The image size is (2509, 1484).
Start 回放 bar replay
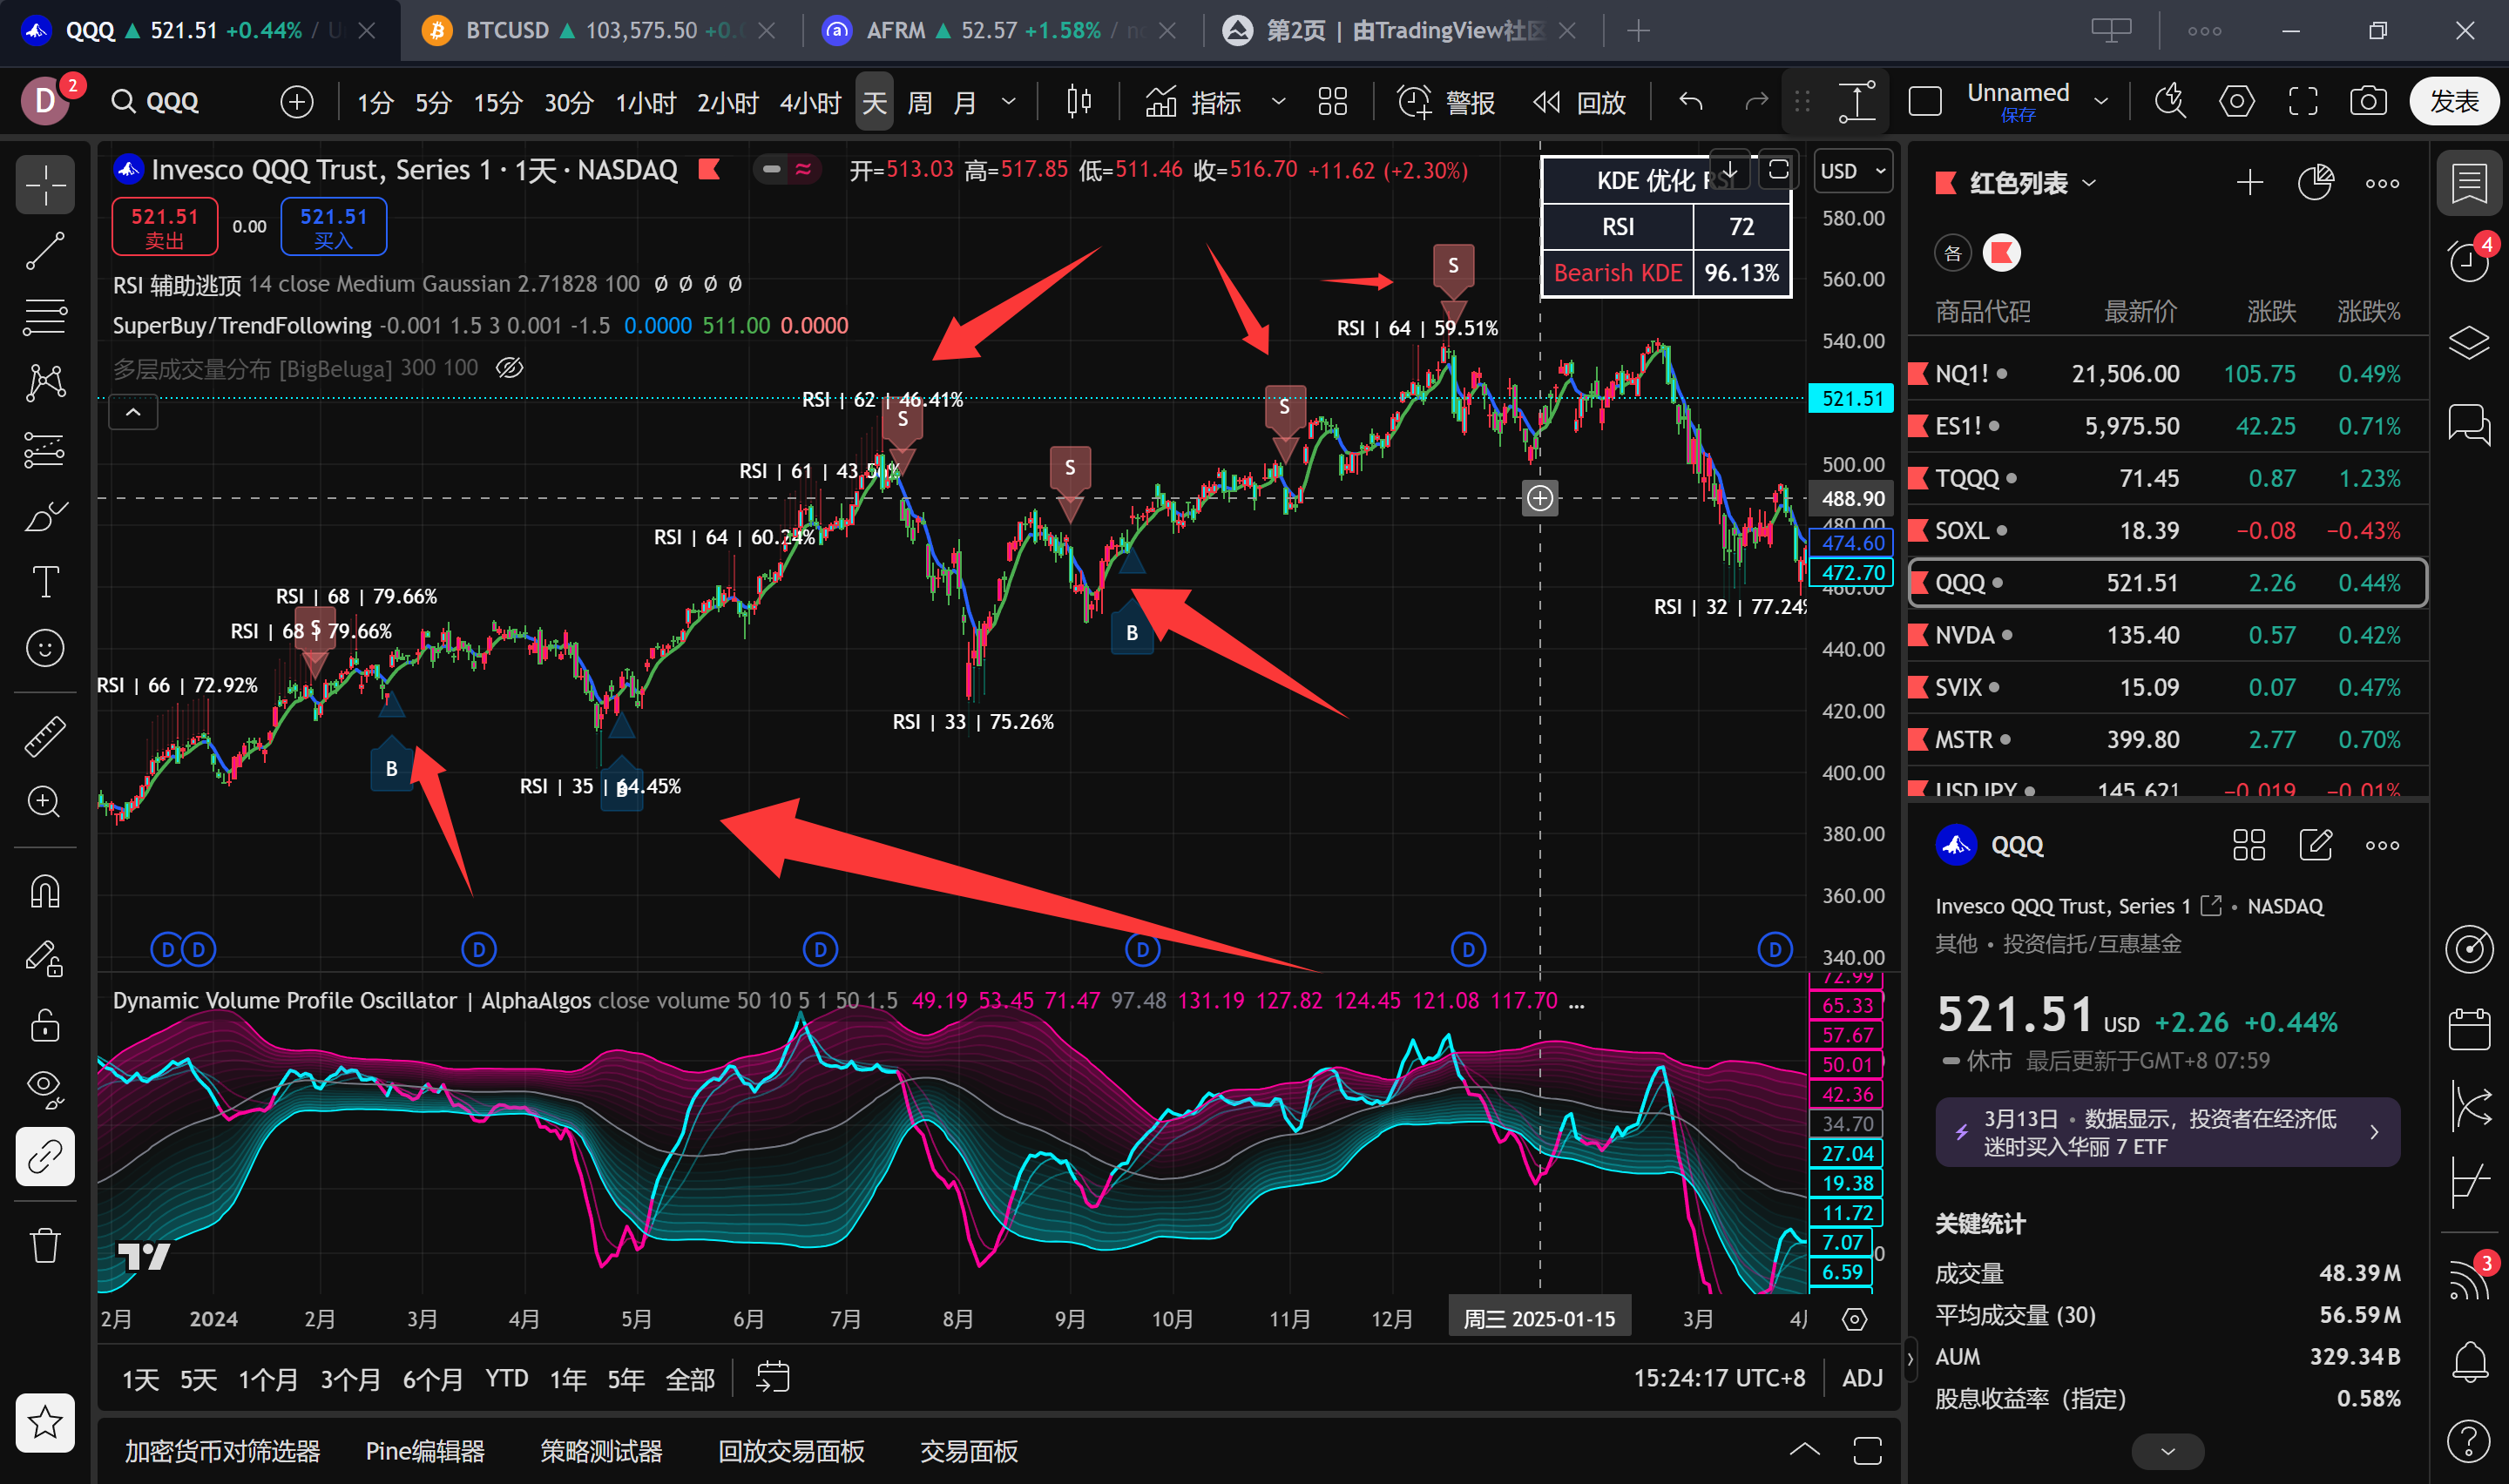tap(1580, 102)
